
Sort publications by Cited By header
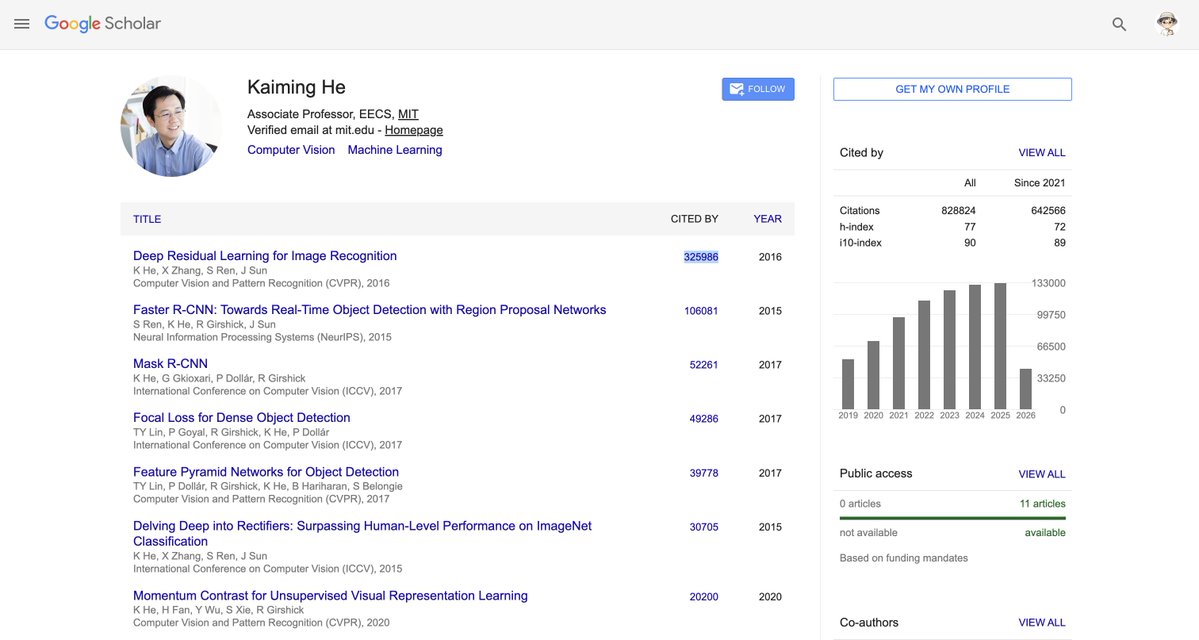click(694, 219)
